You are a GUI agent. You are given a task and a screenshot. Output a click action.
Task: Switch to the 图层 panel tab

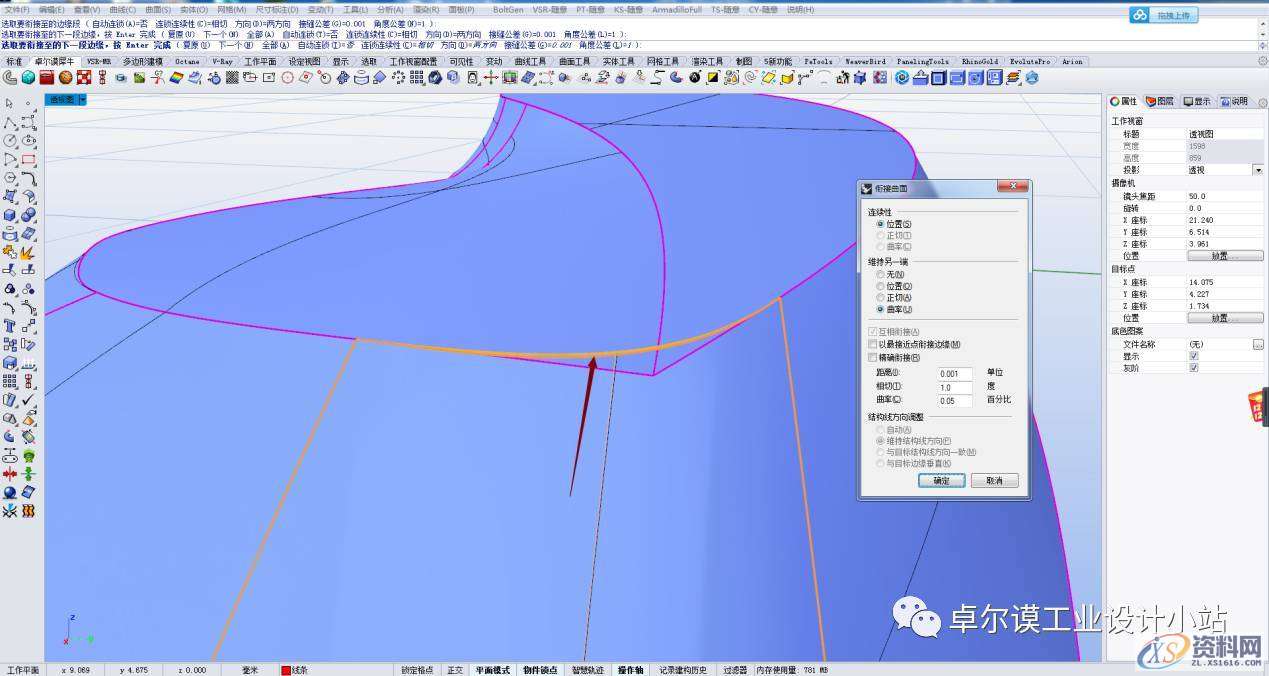click(1160, 101)
